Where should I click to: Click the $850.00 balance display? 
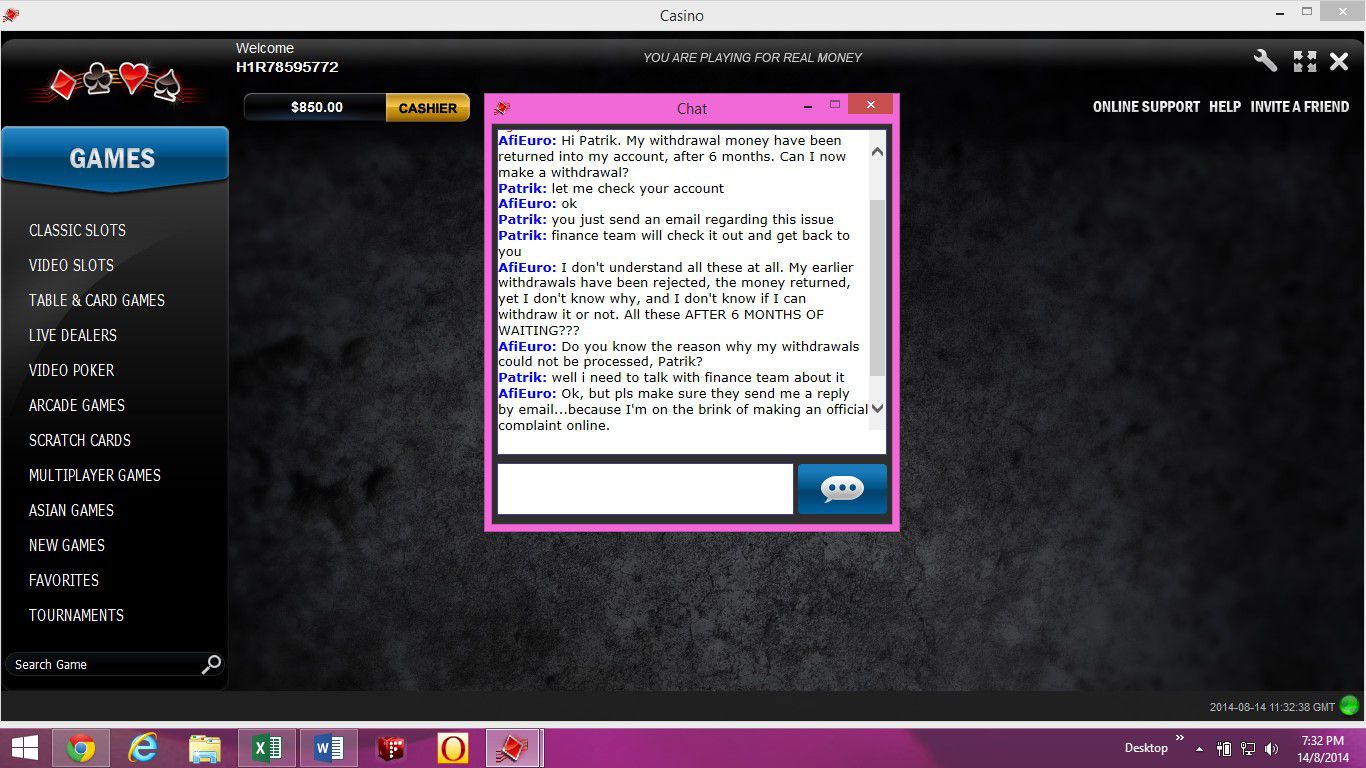316,108
